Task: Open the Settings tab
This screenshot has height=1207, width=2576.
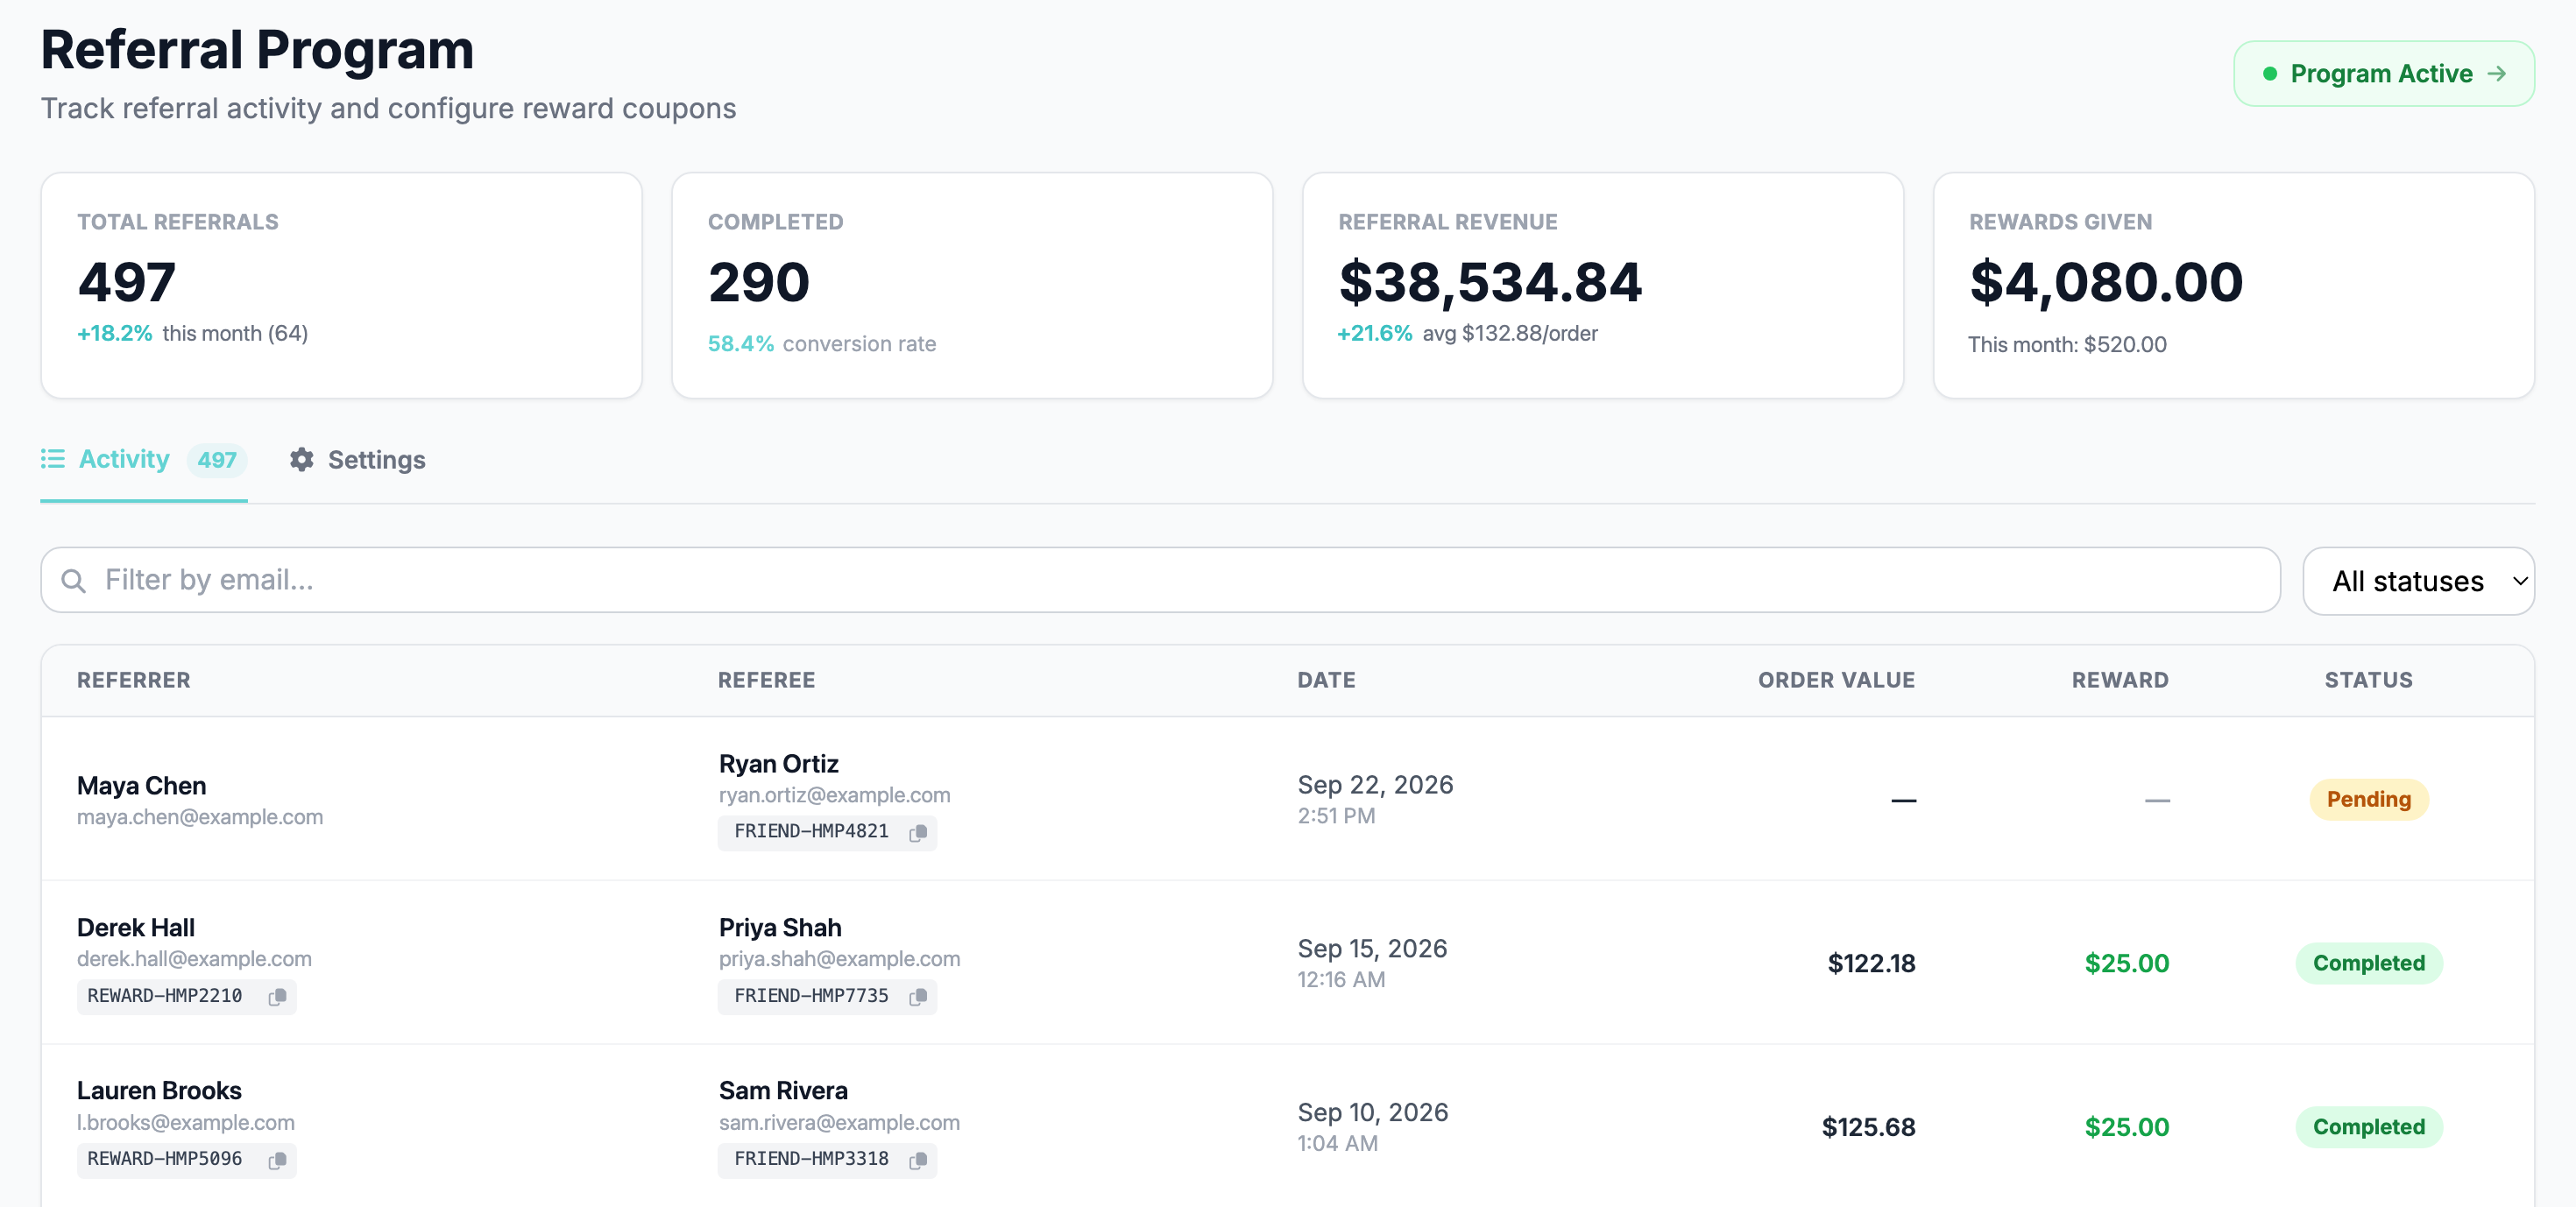Action: 357,459
